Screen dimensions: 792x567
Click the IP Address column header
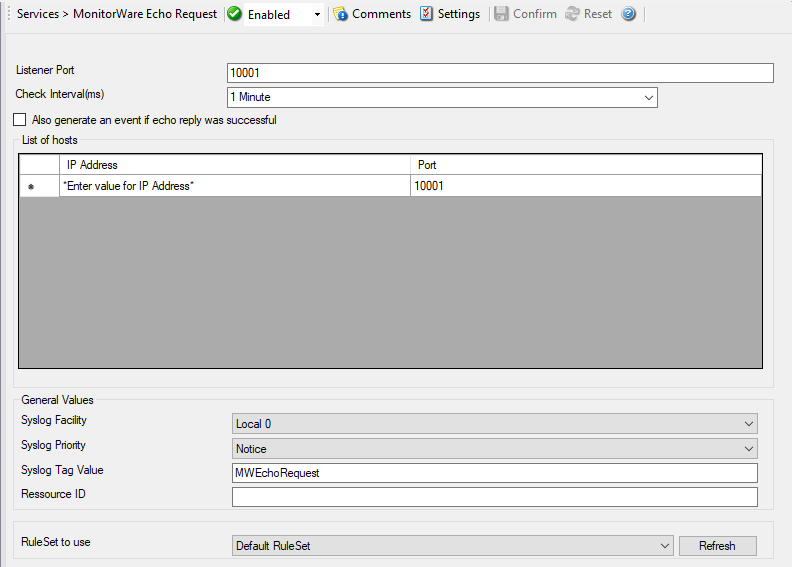point(234,165)
